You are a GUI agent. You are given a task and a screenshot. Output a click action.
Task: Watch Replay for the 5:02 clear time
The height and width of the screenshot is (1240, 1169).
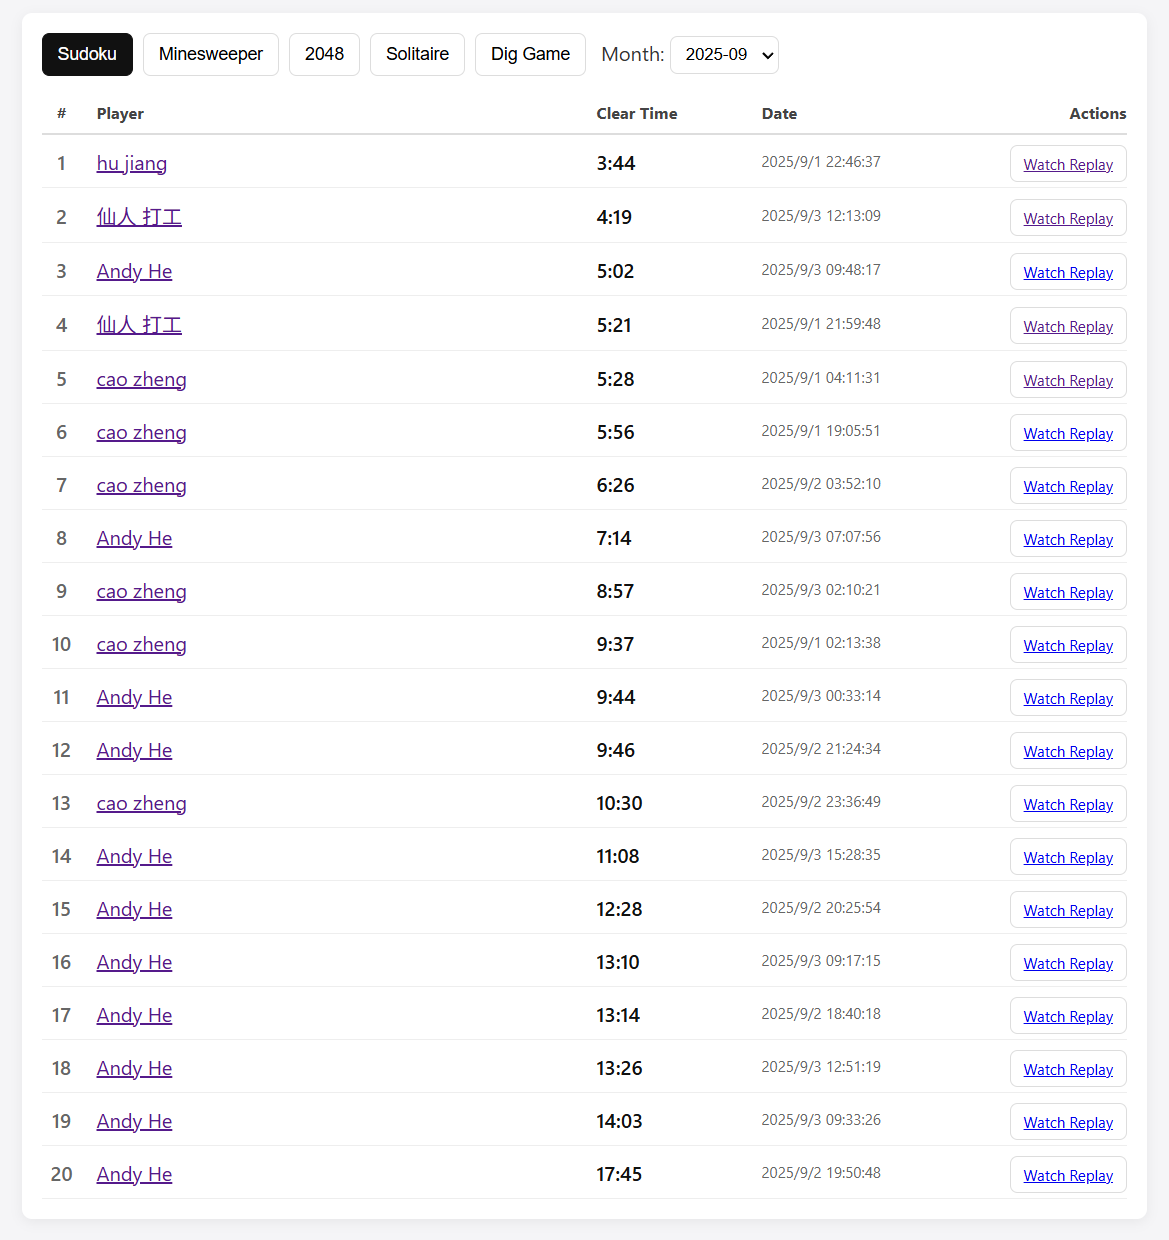pyautogui.click(x=1068, y=272)
